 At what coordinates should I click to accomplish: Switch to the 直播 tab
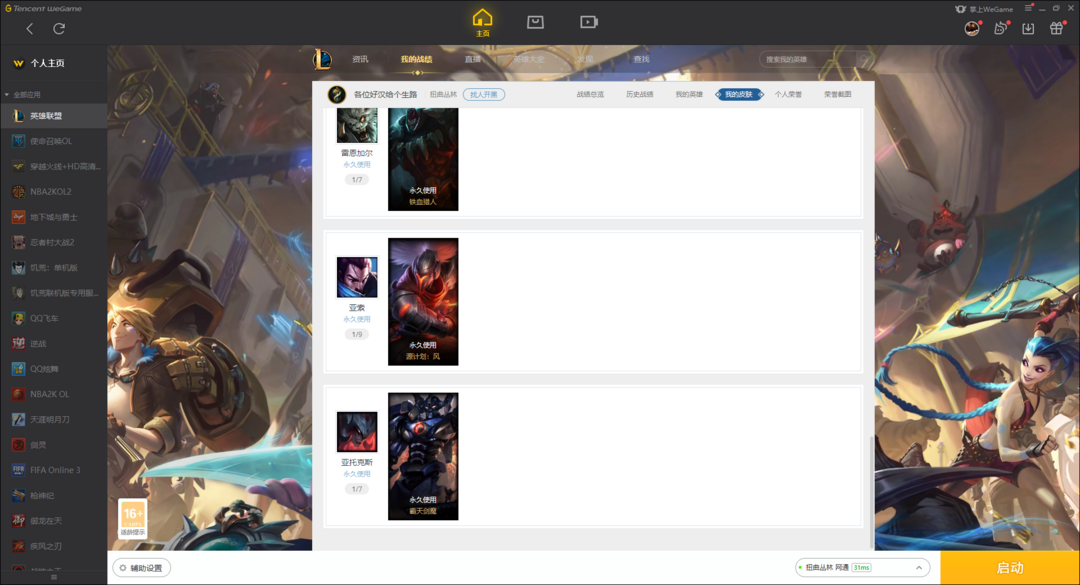[x=472, y=59]
